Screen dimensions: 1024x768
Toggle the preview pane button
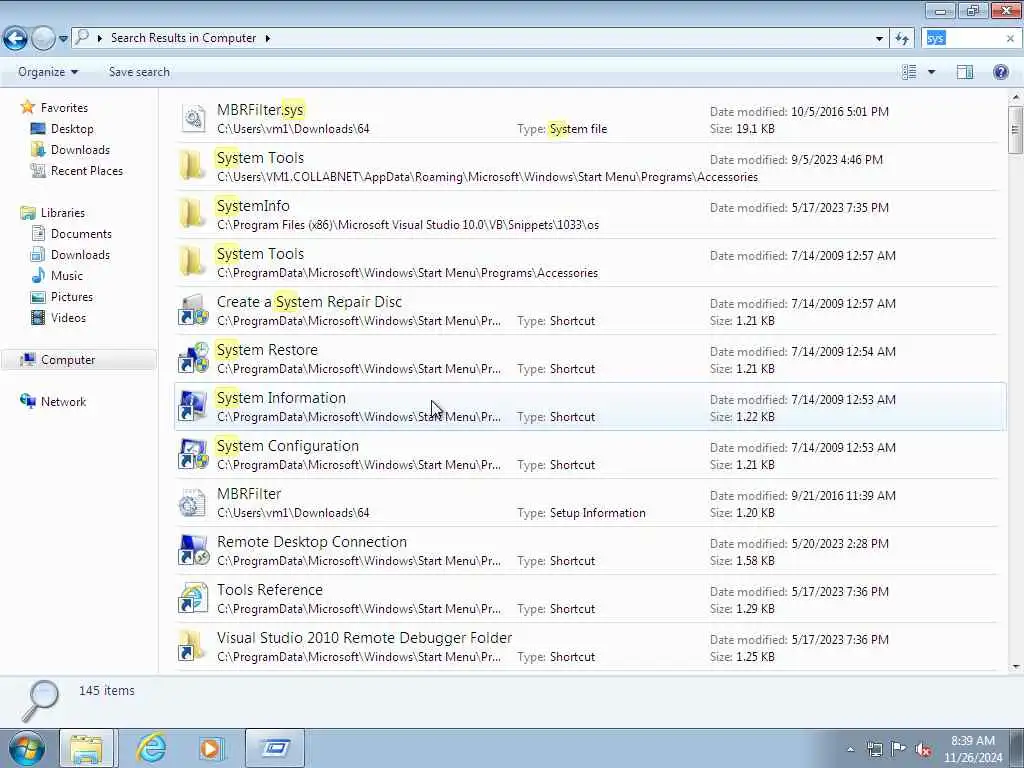965,72
